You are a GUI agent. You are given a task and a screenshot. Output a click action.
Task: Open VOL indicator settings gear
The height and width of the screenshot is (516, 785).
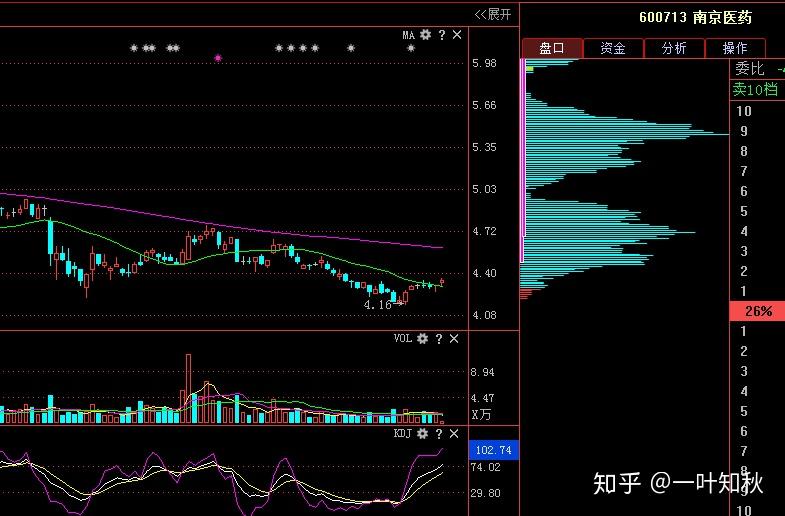point(423,339)
